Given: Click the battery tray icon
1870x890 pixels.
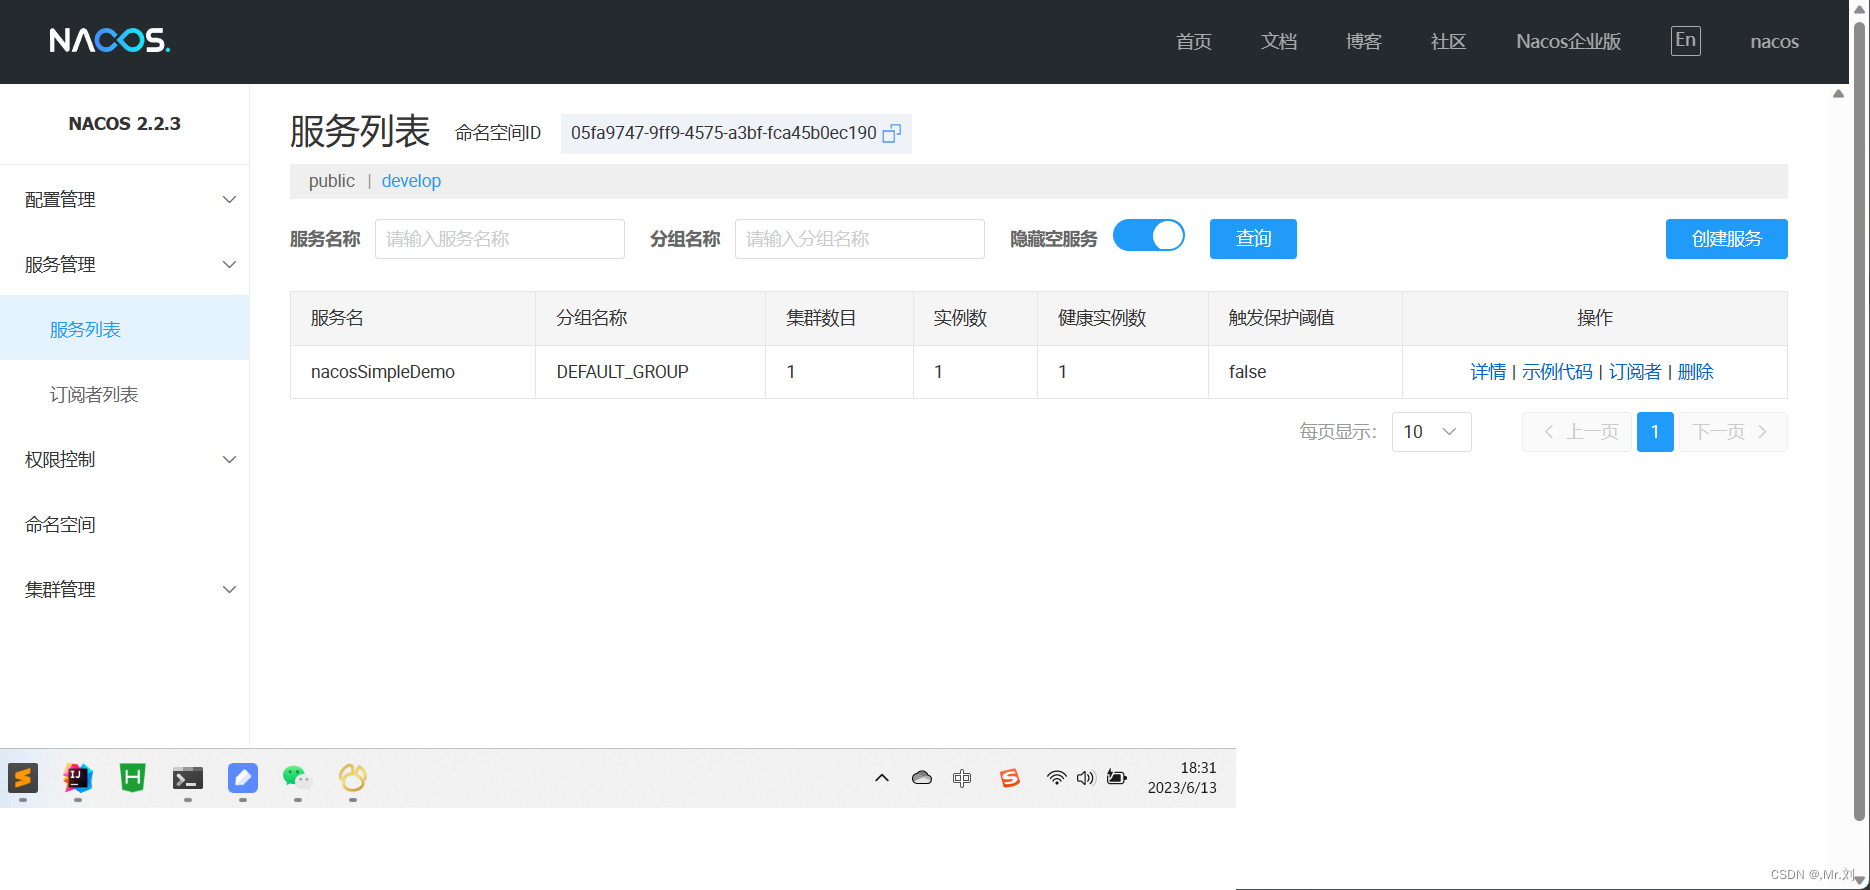Looking at the screenshot, I should [1117, 777].
